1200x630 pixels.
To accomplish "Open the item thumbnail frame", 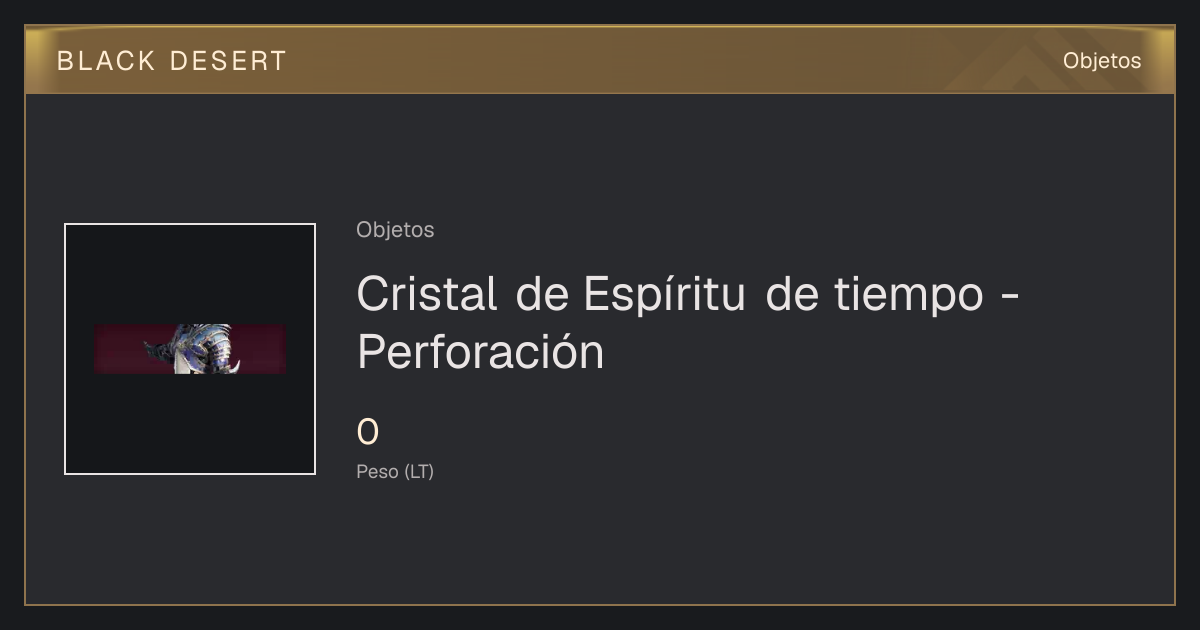I will coord(190,349).
